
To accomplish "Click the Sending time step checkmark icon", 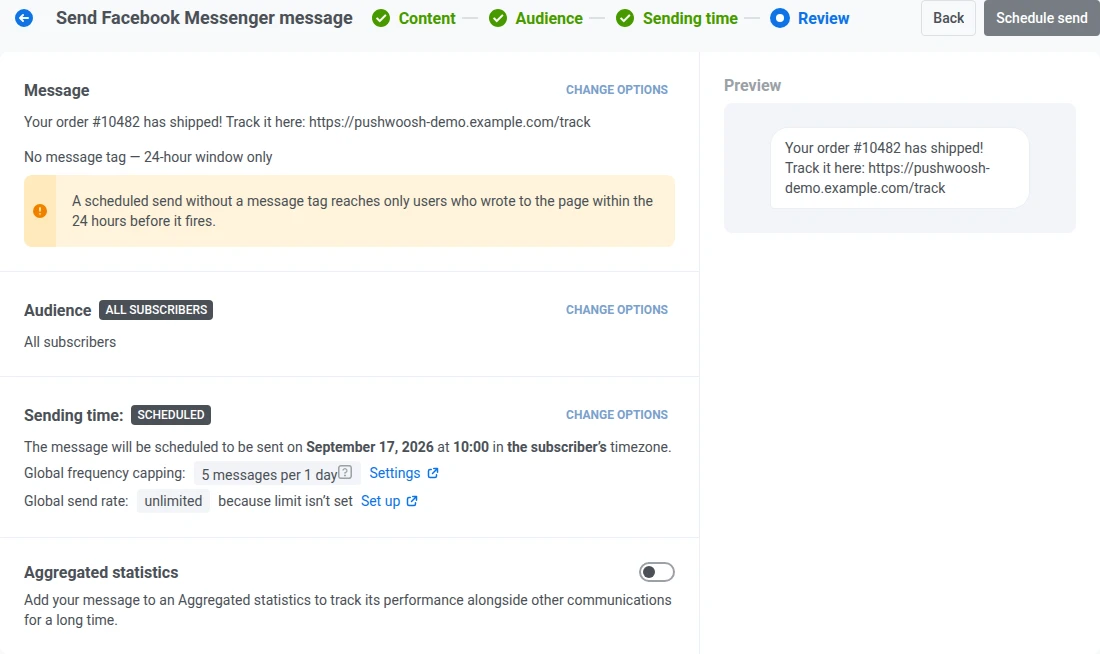I will 625,18.
